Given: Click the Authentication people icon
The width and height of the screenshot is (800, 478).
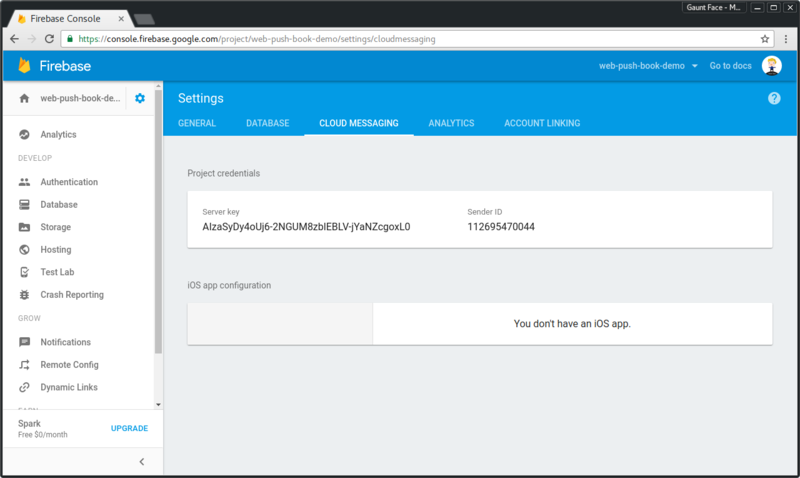Looking at the screenshot, I should 24,182.
